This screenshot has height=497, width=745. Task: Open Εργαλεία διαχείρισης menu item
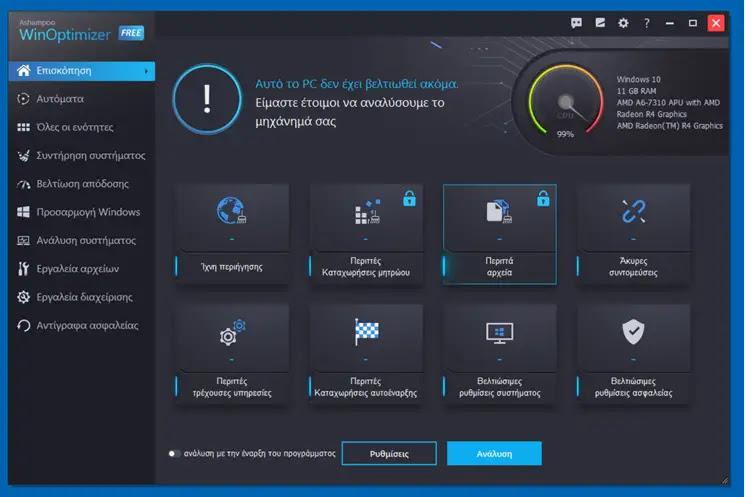tap(82, 297)
